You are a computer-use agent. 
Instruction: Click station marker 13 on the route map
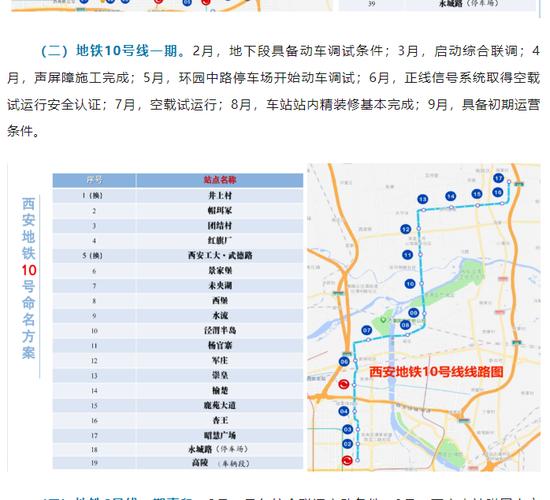pos(423,199)
